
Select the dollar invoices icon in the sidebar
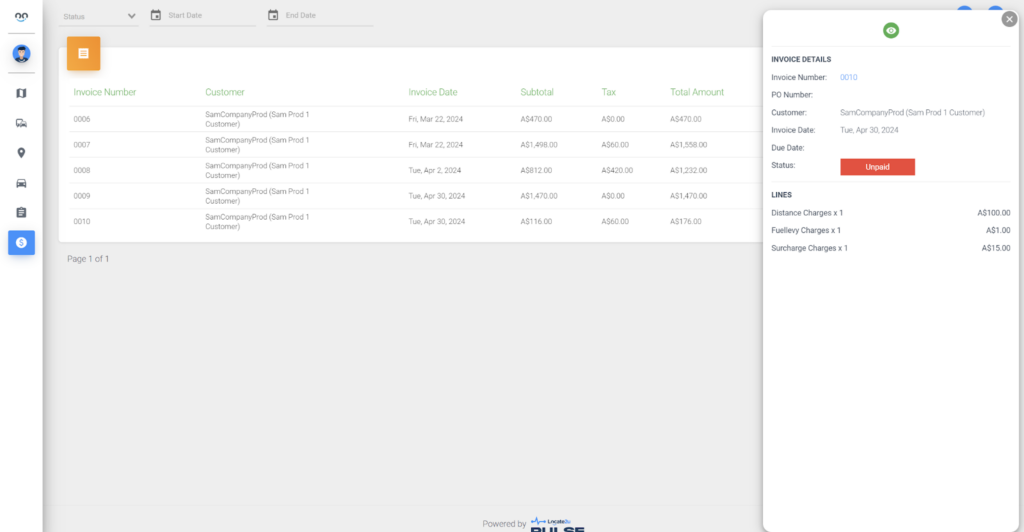[x=22, y=242]
